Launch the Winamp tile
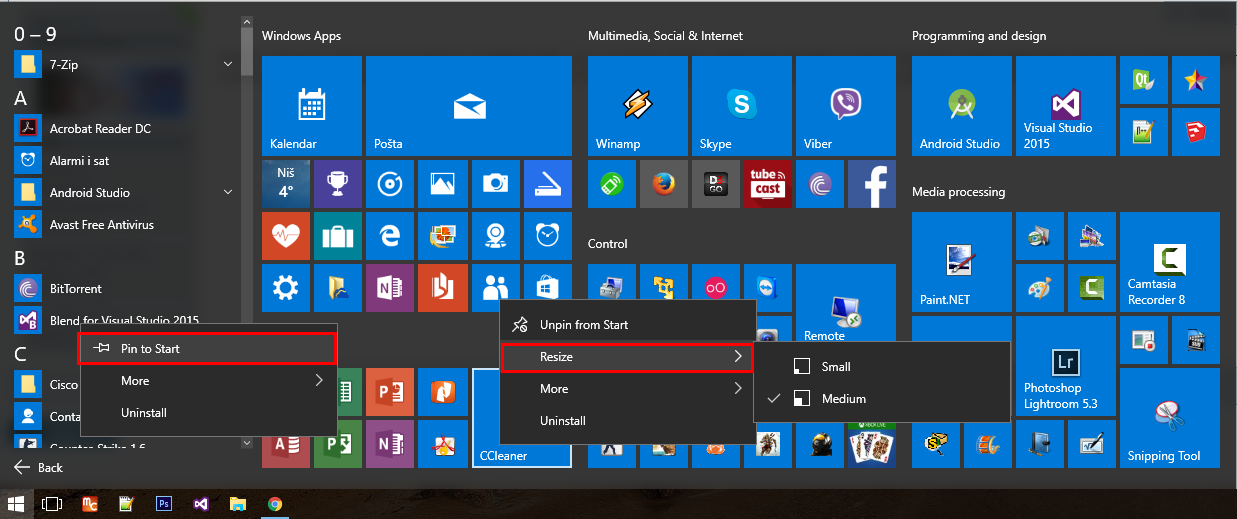Viewport: 1237px width, 519px height. pyautogui.click(x=638, y=106)
